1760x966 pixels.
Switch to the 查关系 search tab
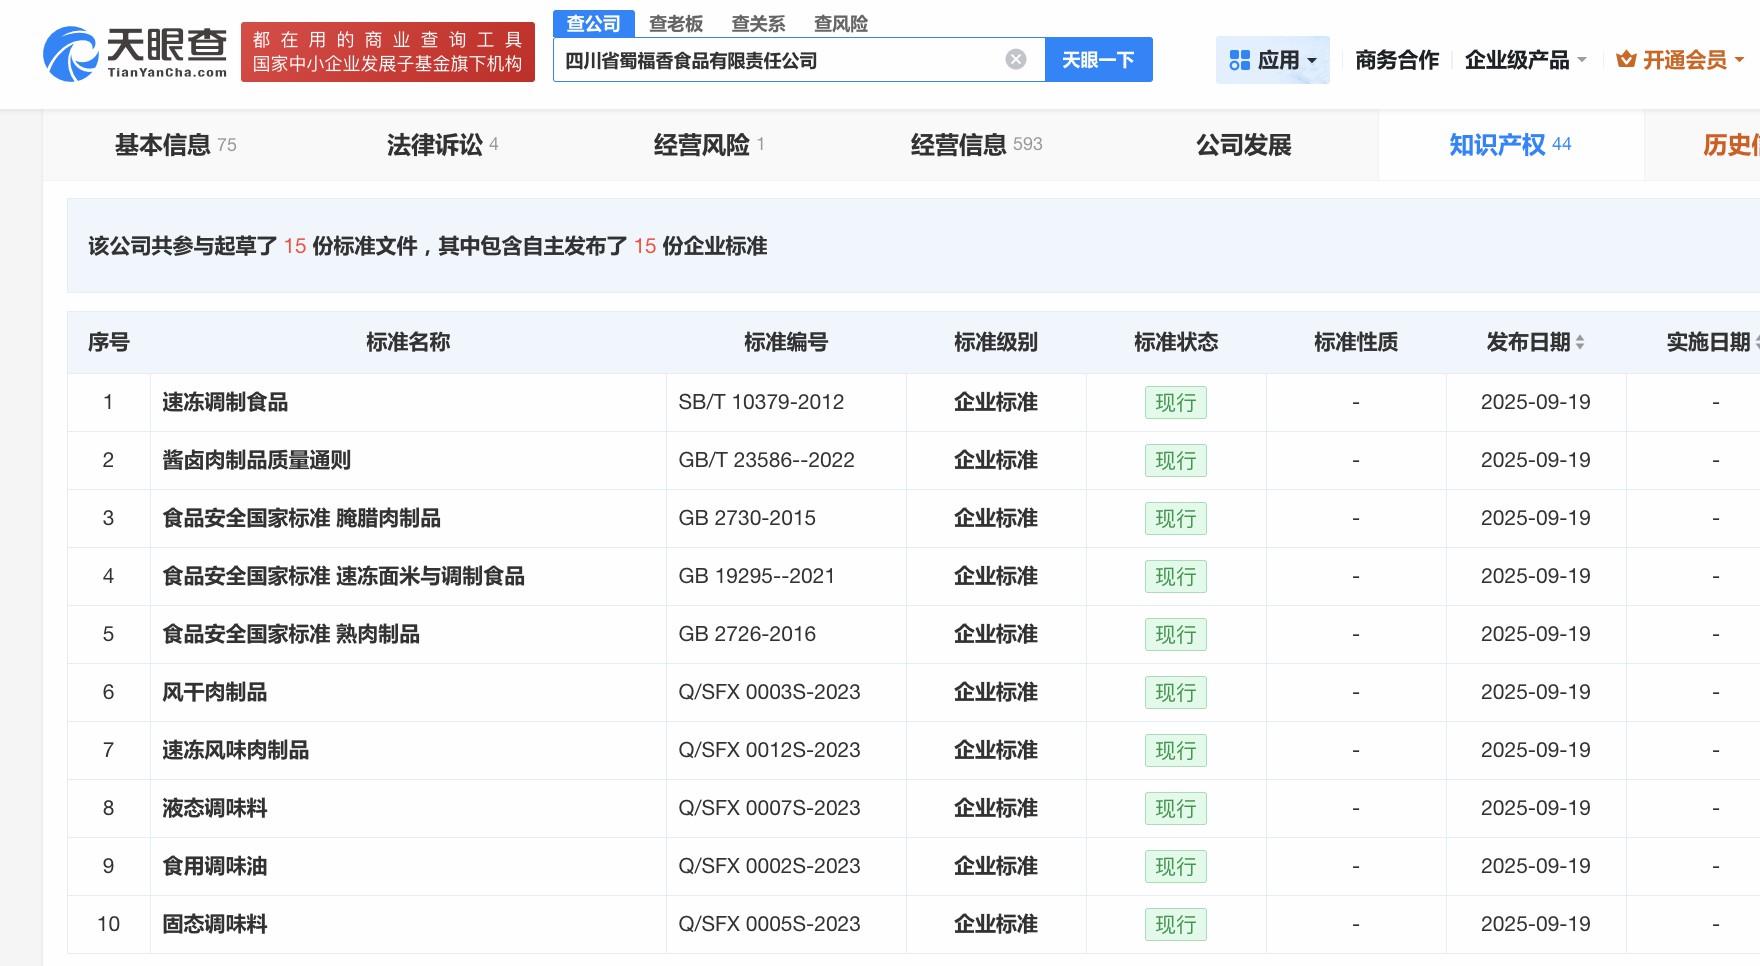(758, 23)
